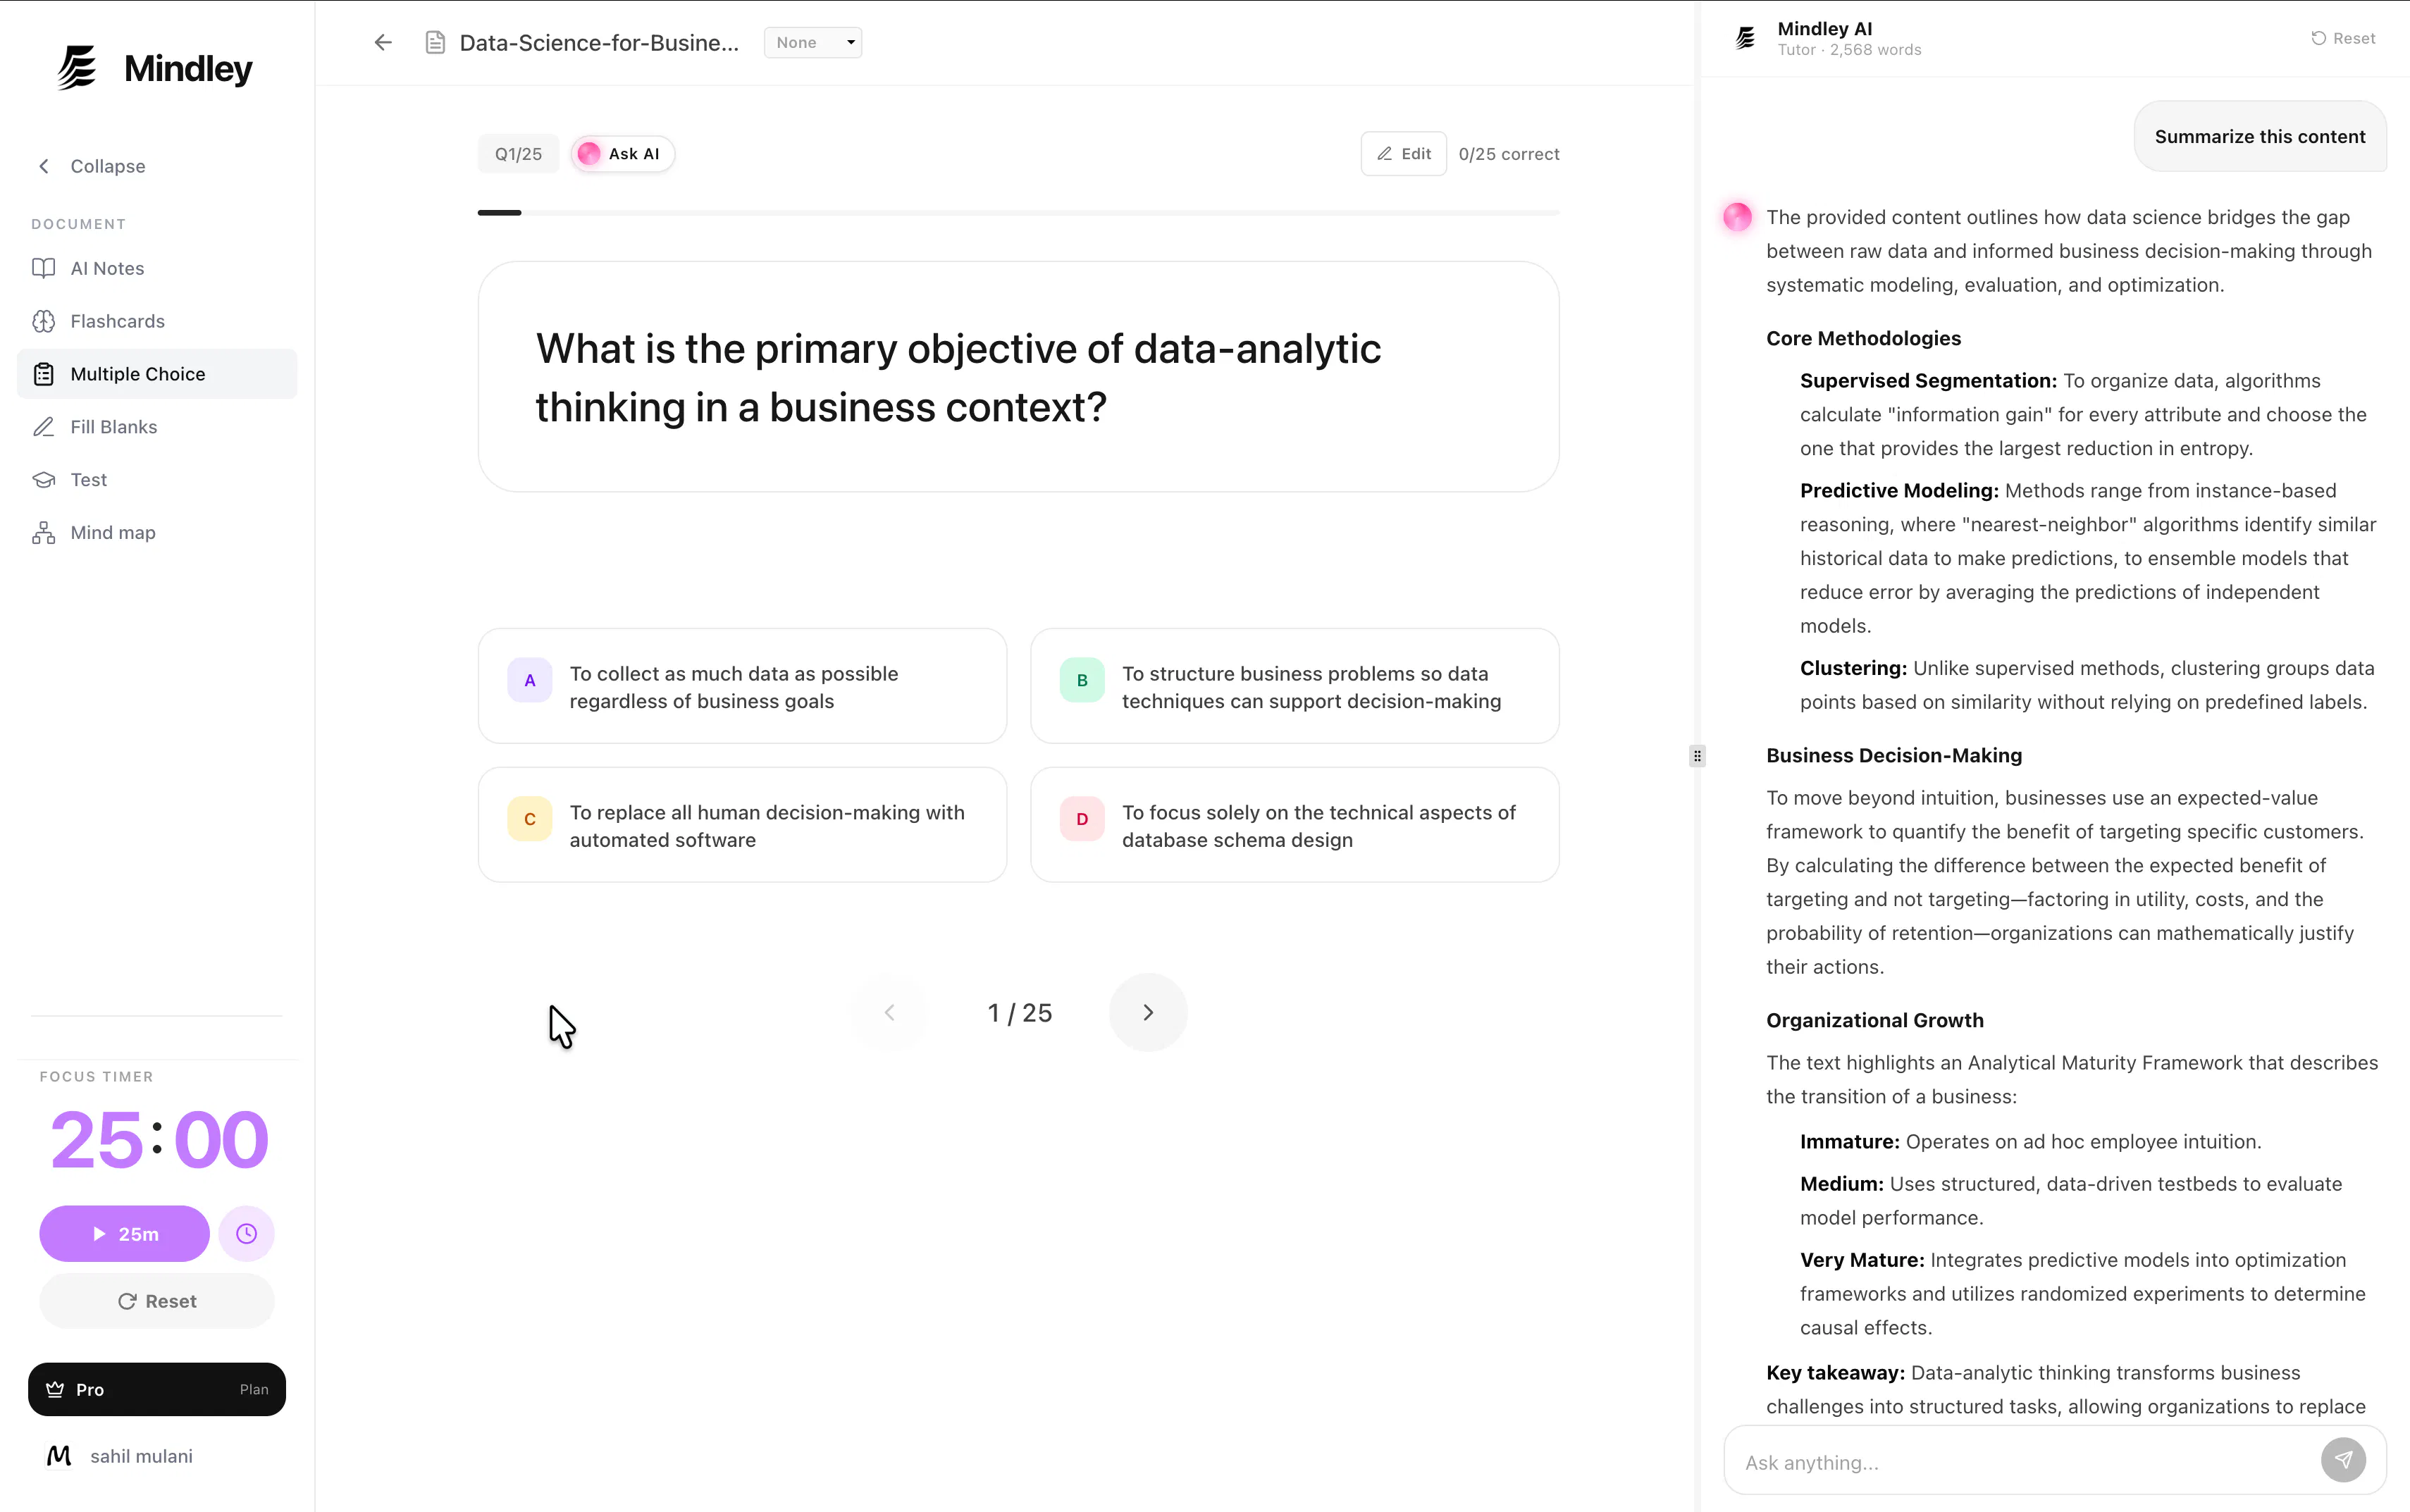This screenshot has height=1512, width=2410.
Task: Ask AI about this question
Action: tap(622, 154)
